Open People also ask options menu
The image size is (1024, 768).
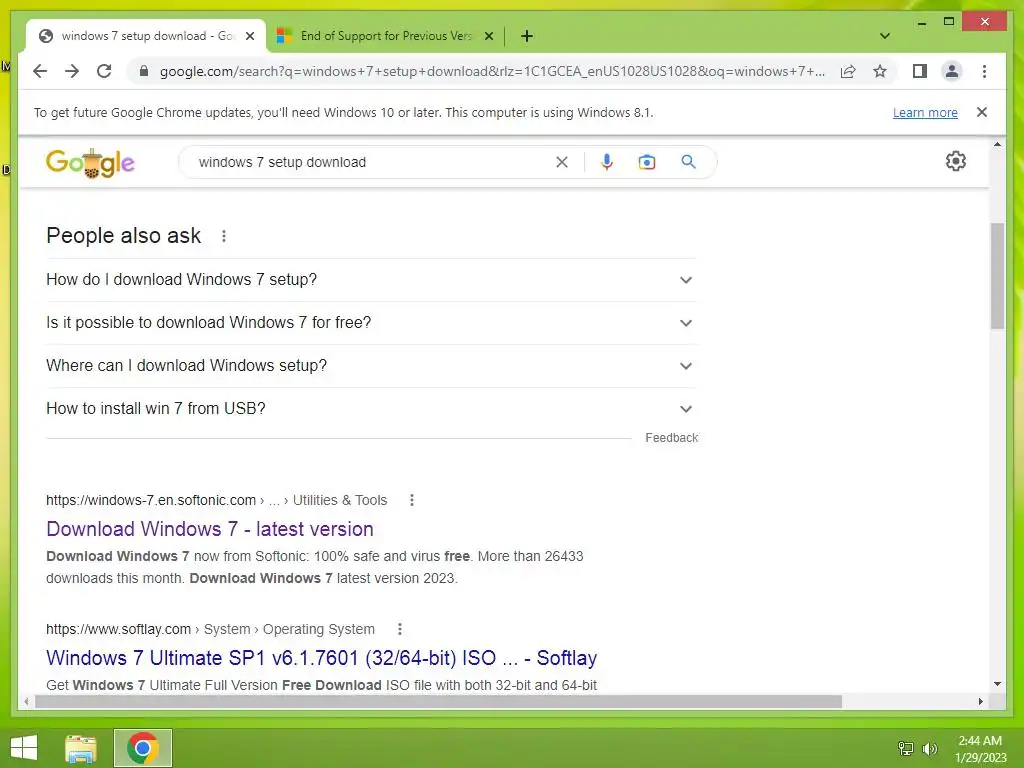click(224, 236)
